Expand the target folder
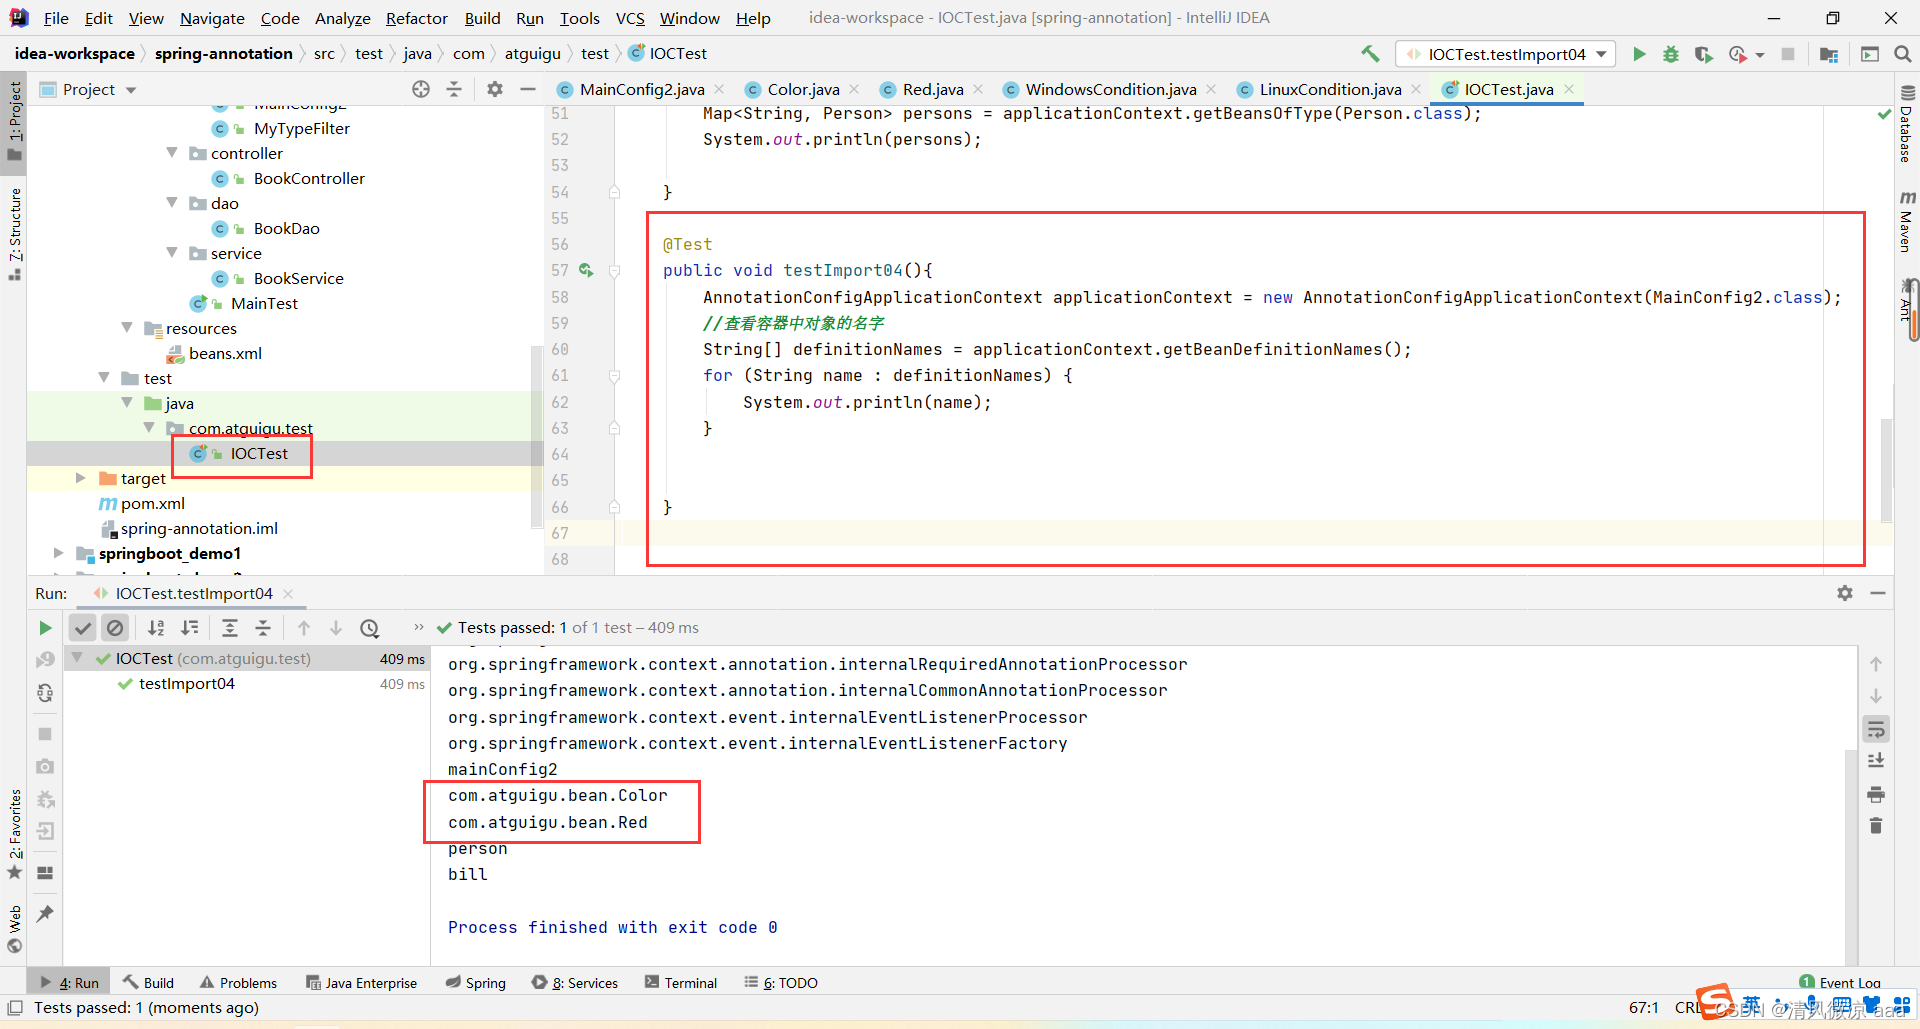The image size is (1920, 1029). point(81,478)
